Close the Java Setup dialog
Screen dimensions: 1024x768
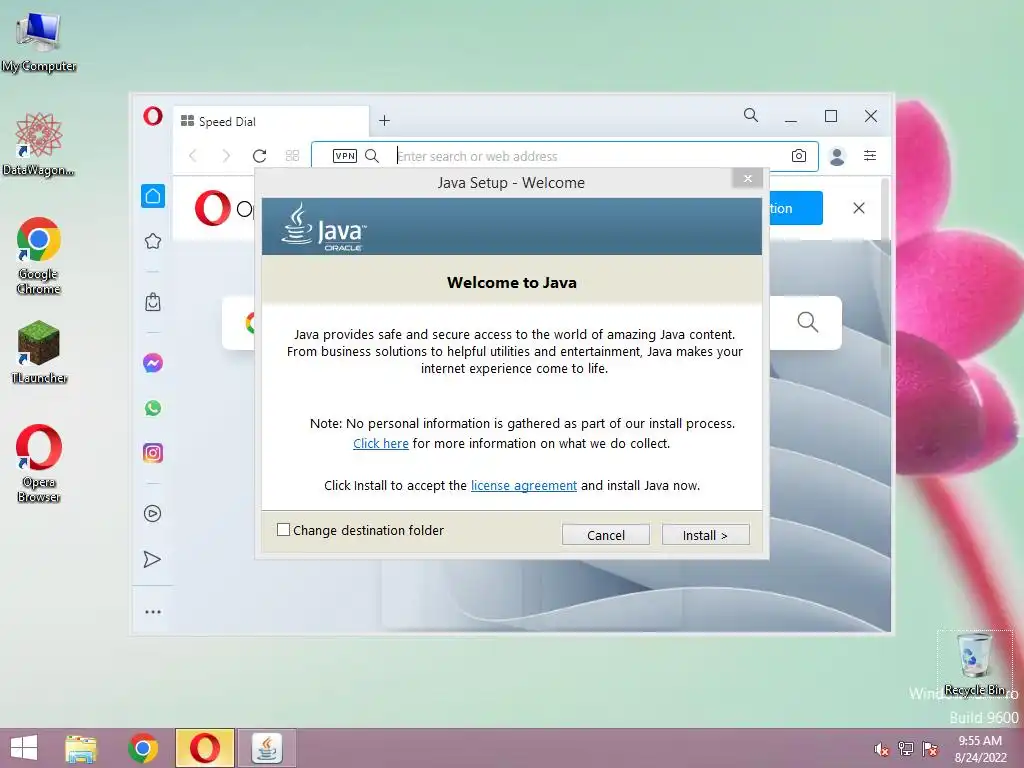[748, 178]
